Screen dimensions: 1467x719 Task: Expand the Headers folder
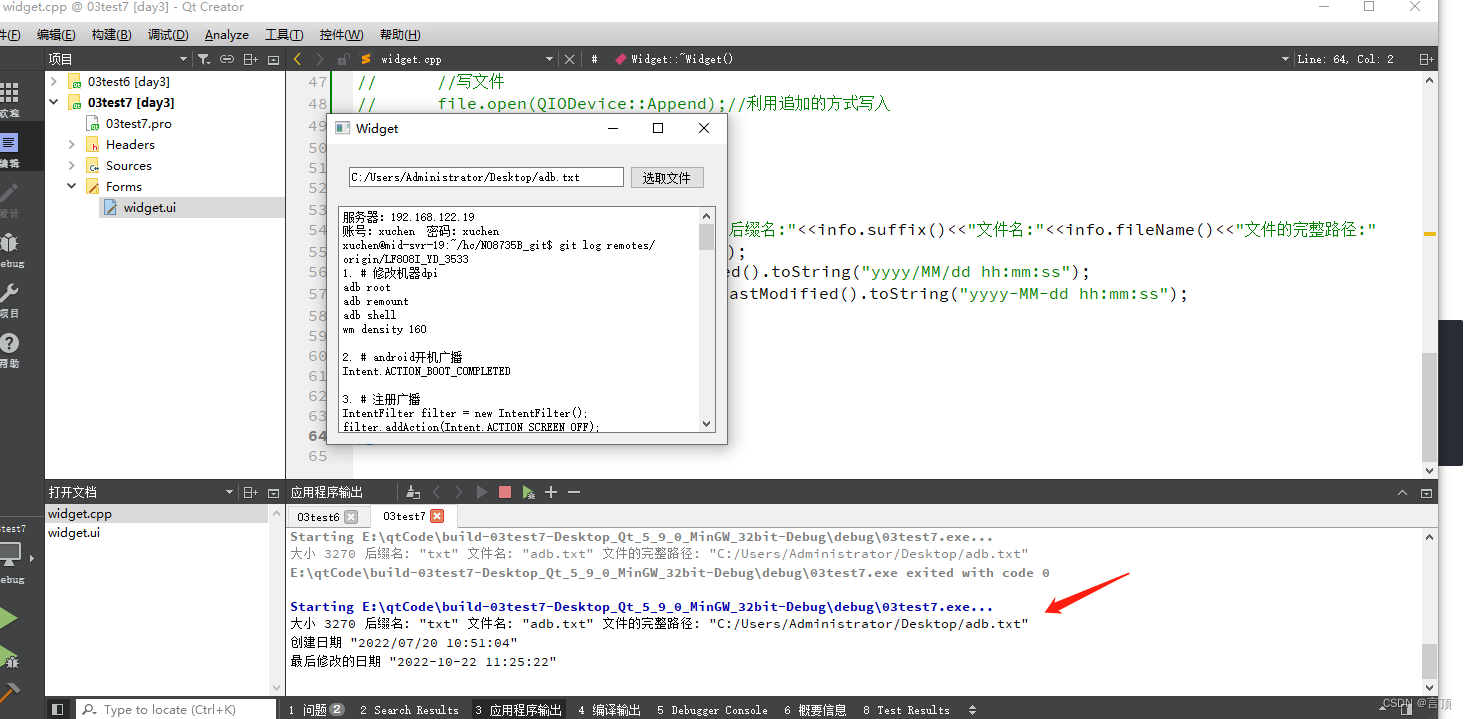pyautogui.click(x=72, y=145)
